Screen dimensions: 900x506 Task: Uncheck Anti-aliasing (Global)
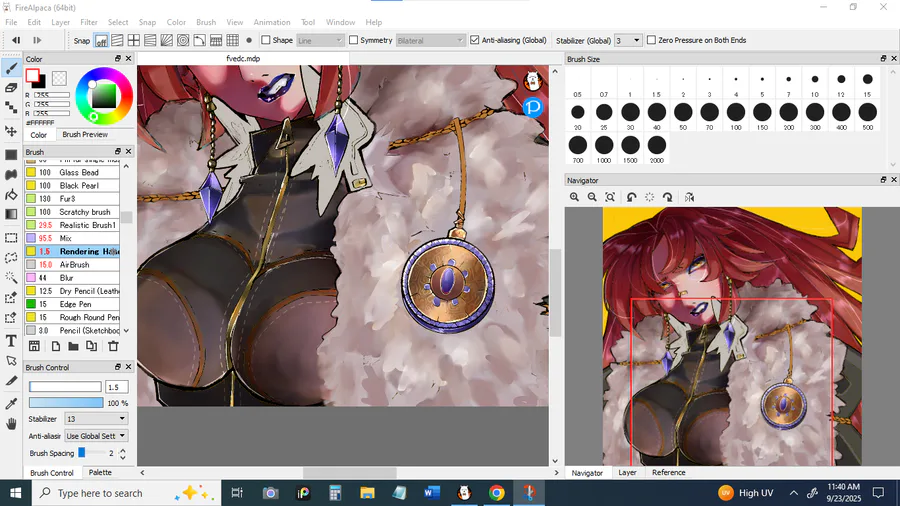pyautogui.click(x=475, y=40)
